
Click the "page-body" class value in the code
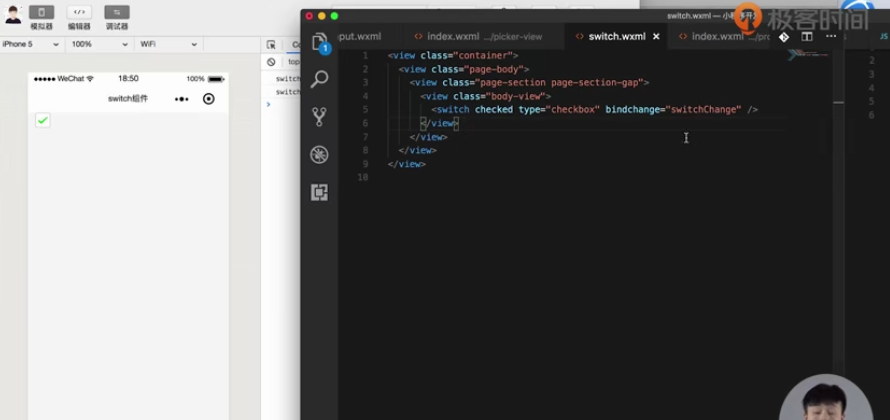point(494,69)
